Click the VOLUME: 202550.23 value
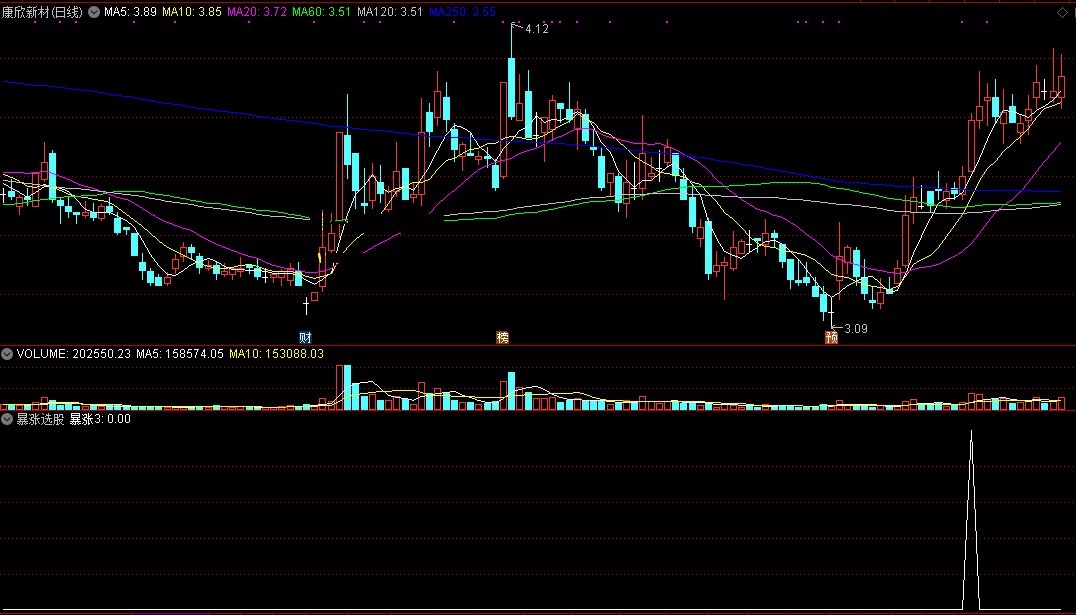1076x615 pixels. pos(73,354)
